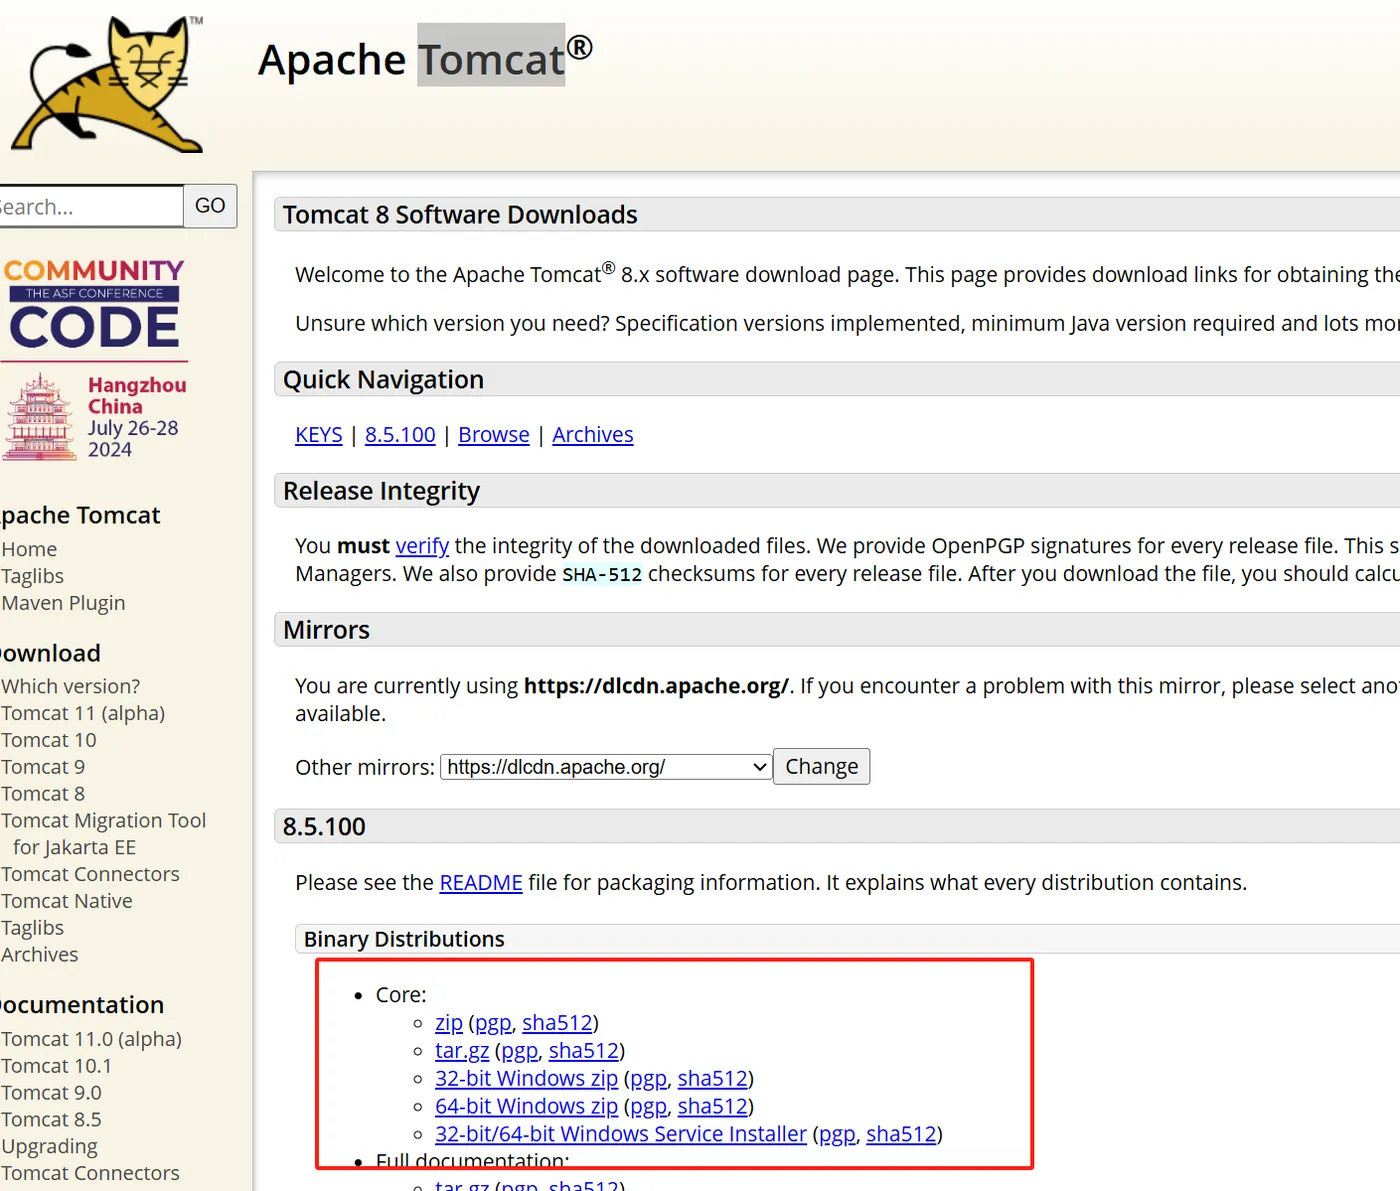Image resolution: width=1400 pixels, height=1191 pixels.
Task: Open Tomcat Migration Tool for Jakarta EE
Action: click(x=103, y=834)
